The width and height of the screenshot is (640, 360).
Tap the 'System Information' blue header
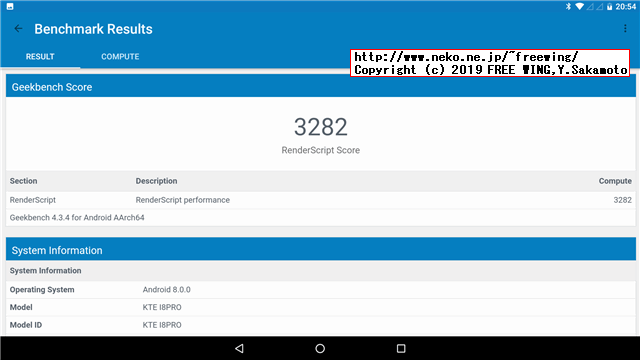[x=321, y=250]
